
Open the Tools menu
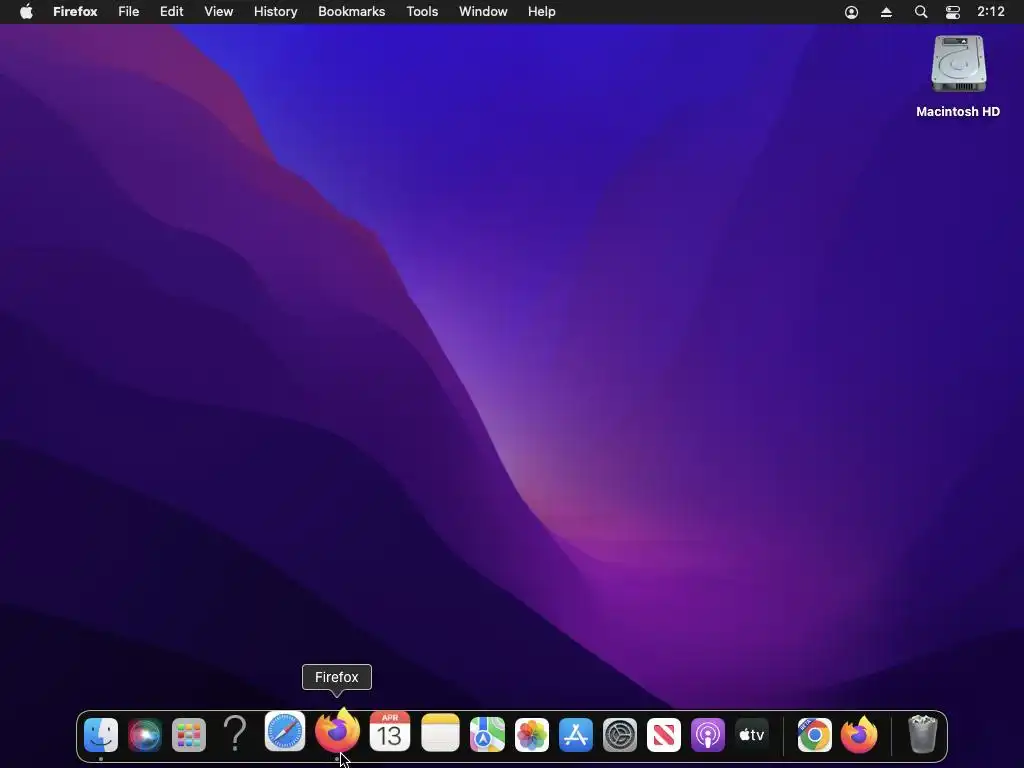[422, 12]
